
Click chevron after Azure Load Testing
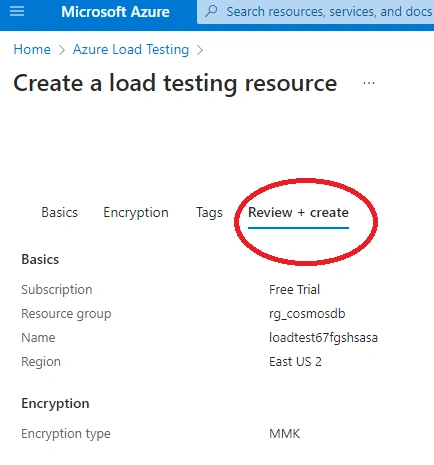click(x=200, y=50)
